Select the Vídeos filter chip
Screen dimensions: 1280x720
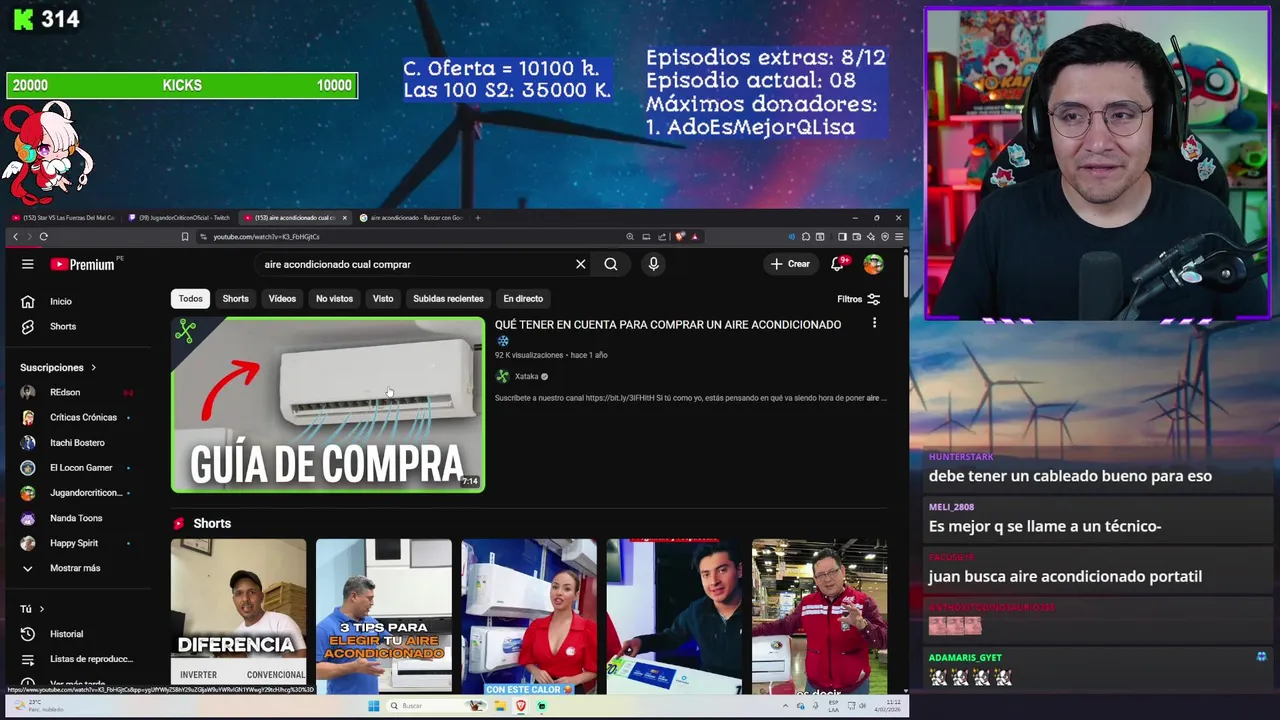[282, 298]
